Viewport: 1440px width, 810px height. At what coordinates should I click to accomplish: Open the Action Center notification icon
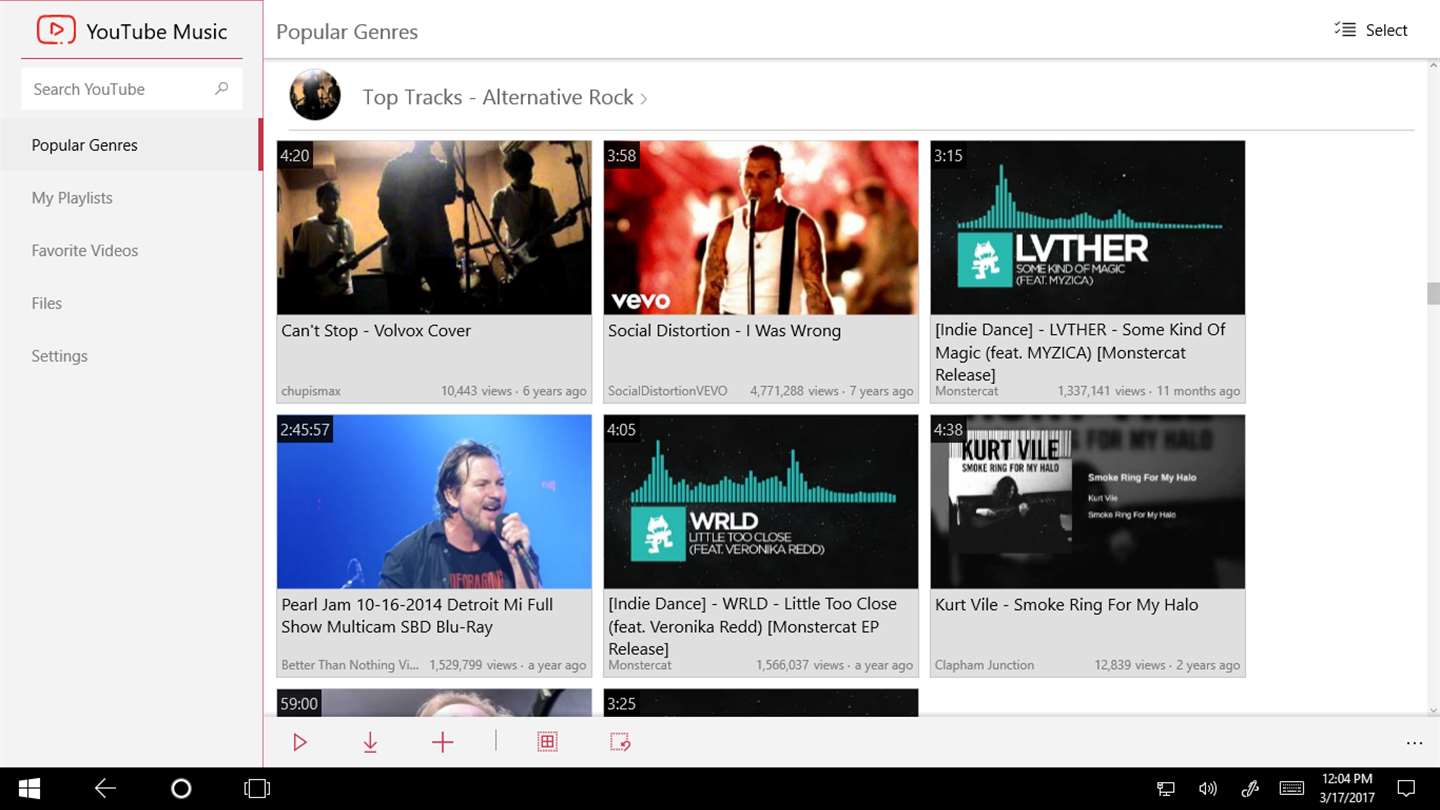tap(1405, 789)
